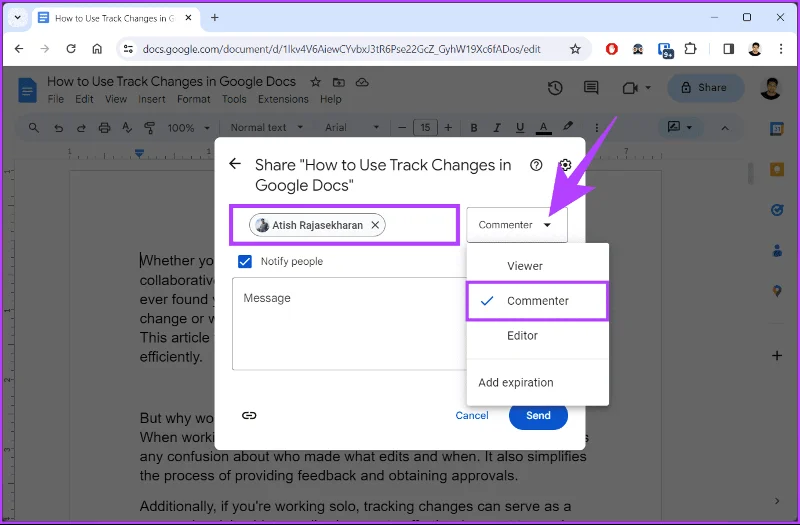Add Atish Rajasekharan recipient field
This screenshot has width=800, height=525.
345,225
